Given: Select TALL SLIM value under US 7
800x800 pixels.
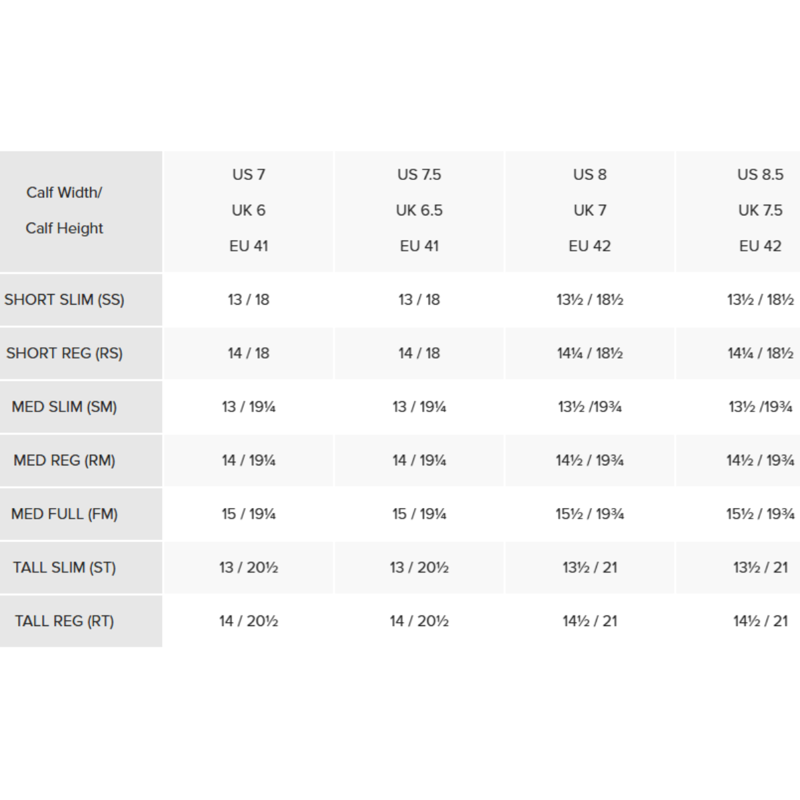Looking at the screenshot, I should 248,567.
